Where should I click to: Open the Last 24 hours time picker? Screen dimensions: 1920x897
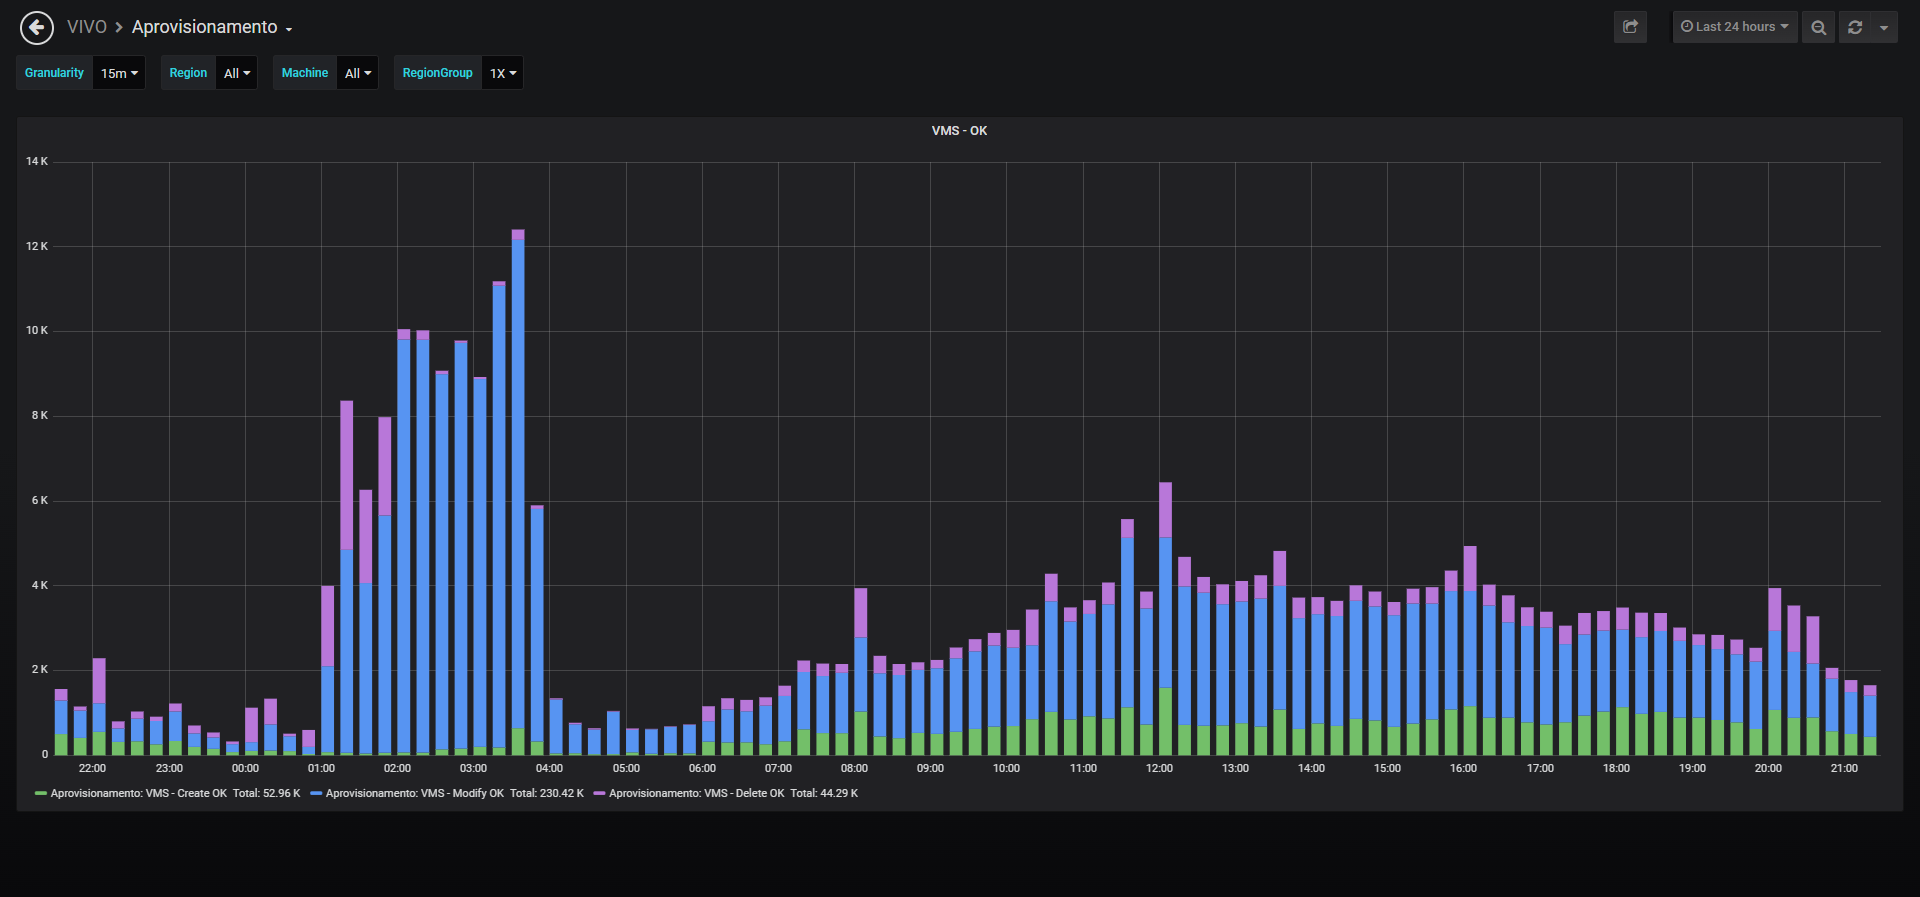(x=1735, y=27)
